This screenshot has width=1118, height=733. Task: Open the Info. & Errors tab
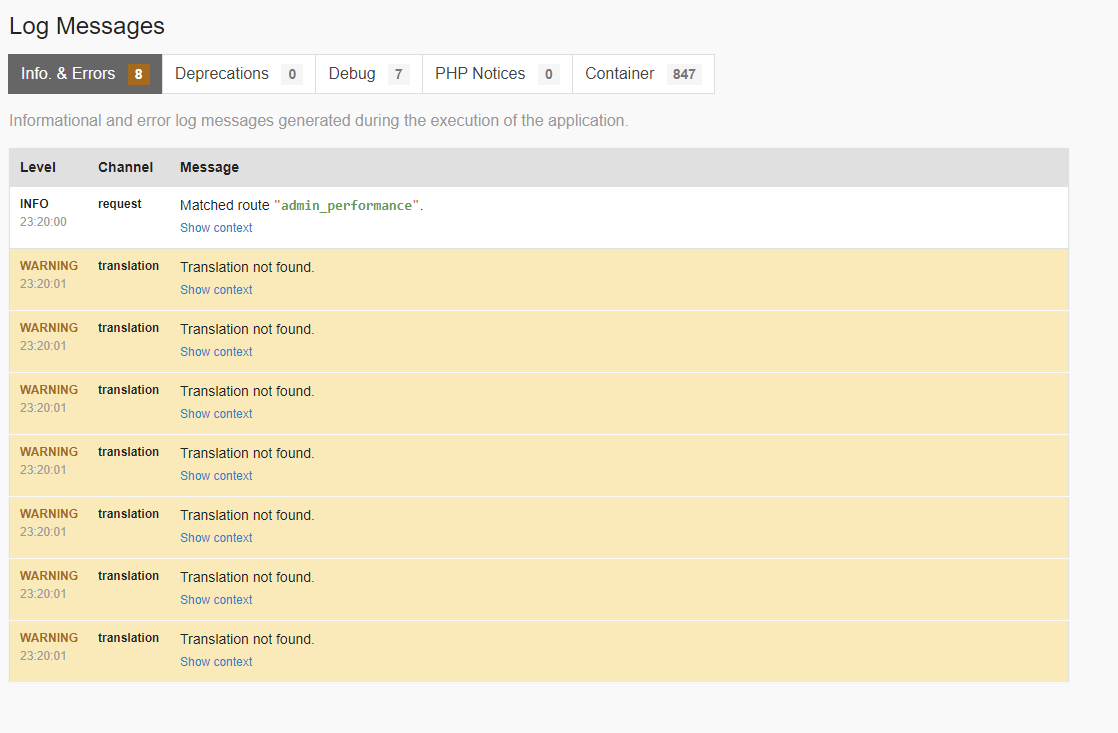85,74
